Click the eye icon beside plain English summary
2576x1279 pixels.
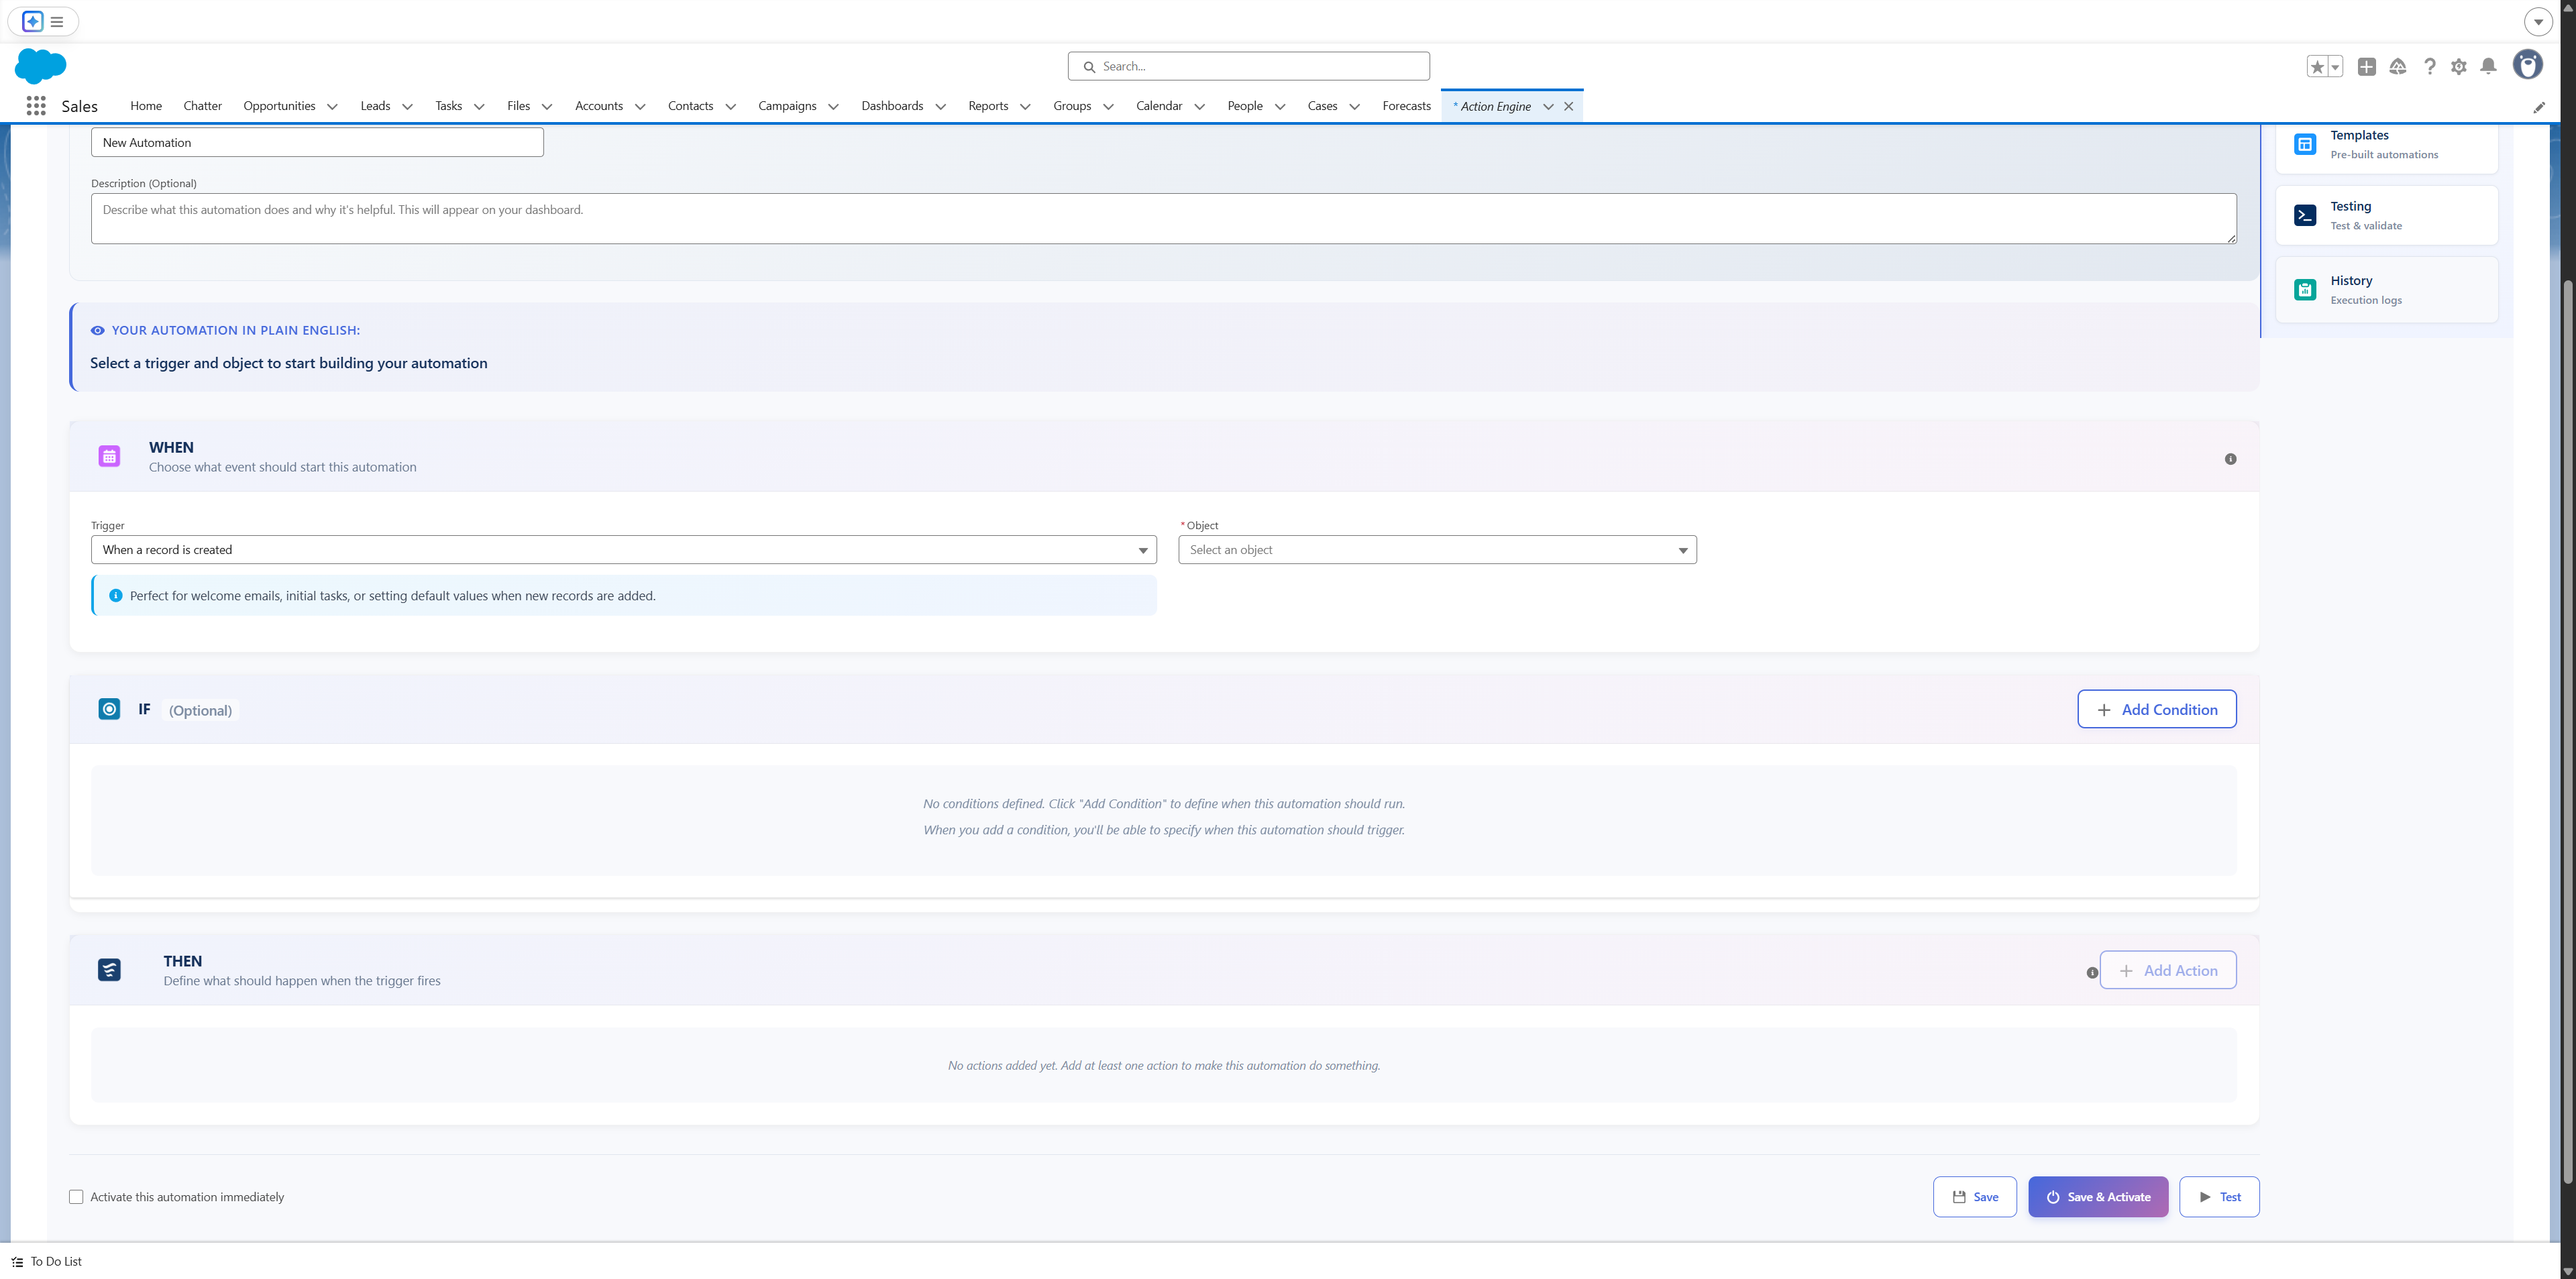point(97,330)
